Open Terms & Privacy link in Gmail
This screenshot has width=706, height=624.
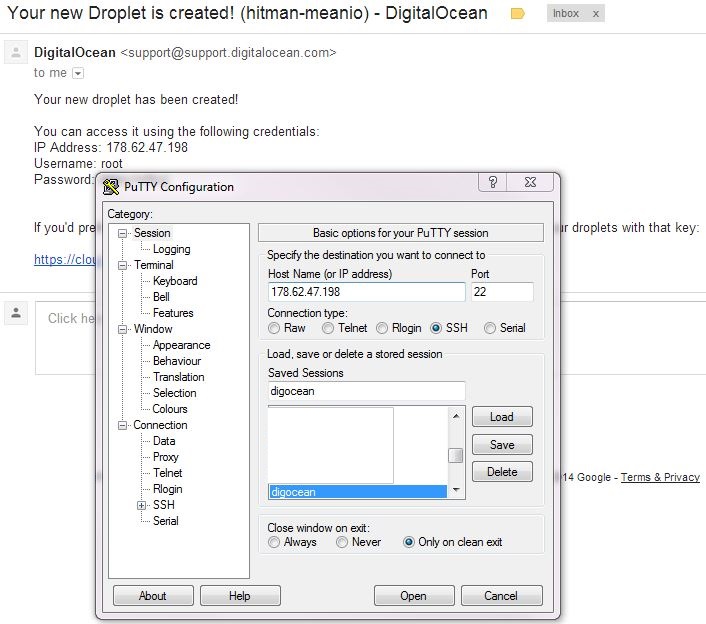[660, 477]
